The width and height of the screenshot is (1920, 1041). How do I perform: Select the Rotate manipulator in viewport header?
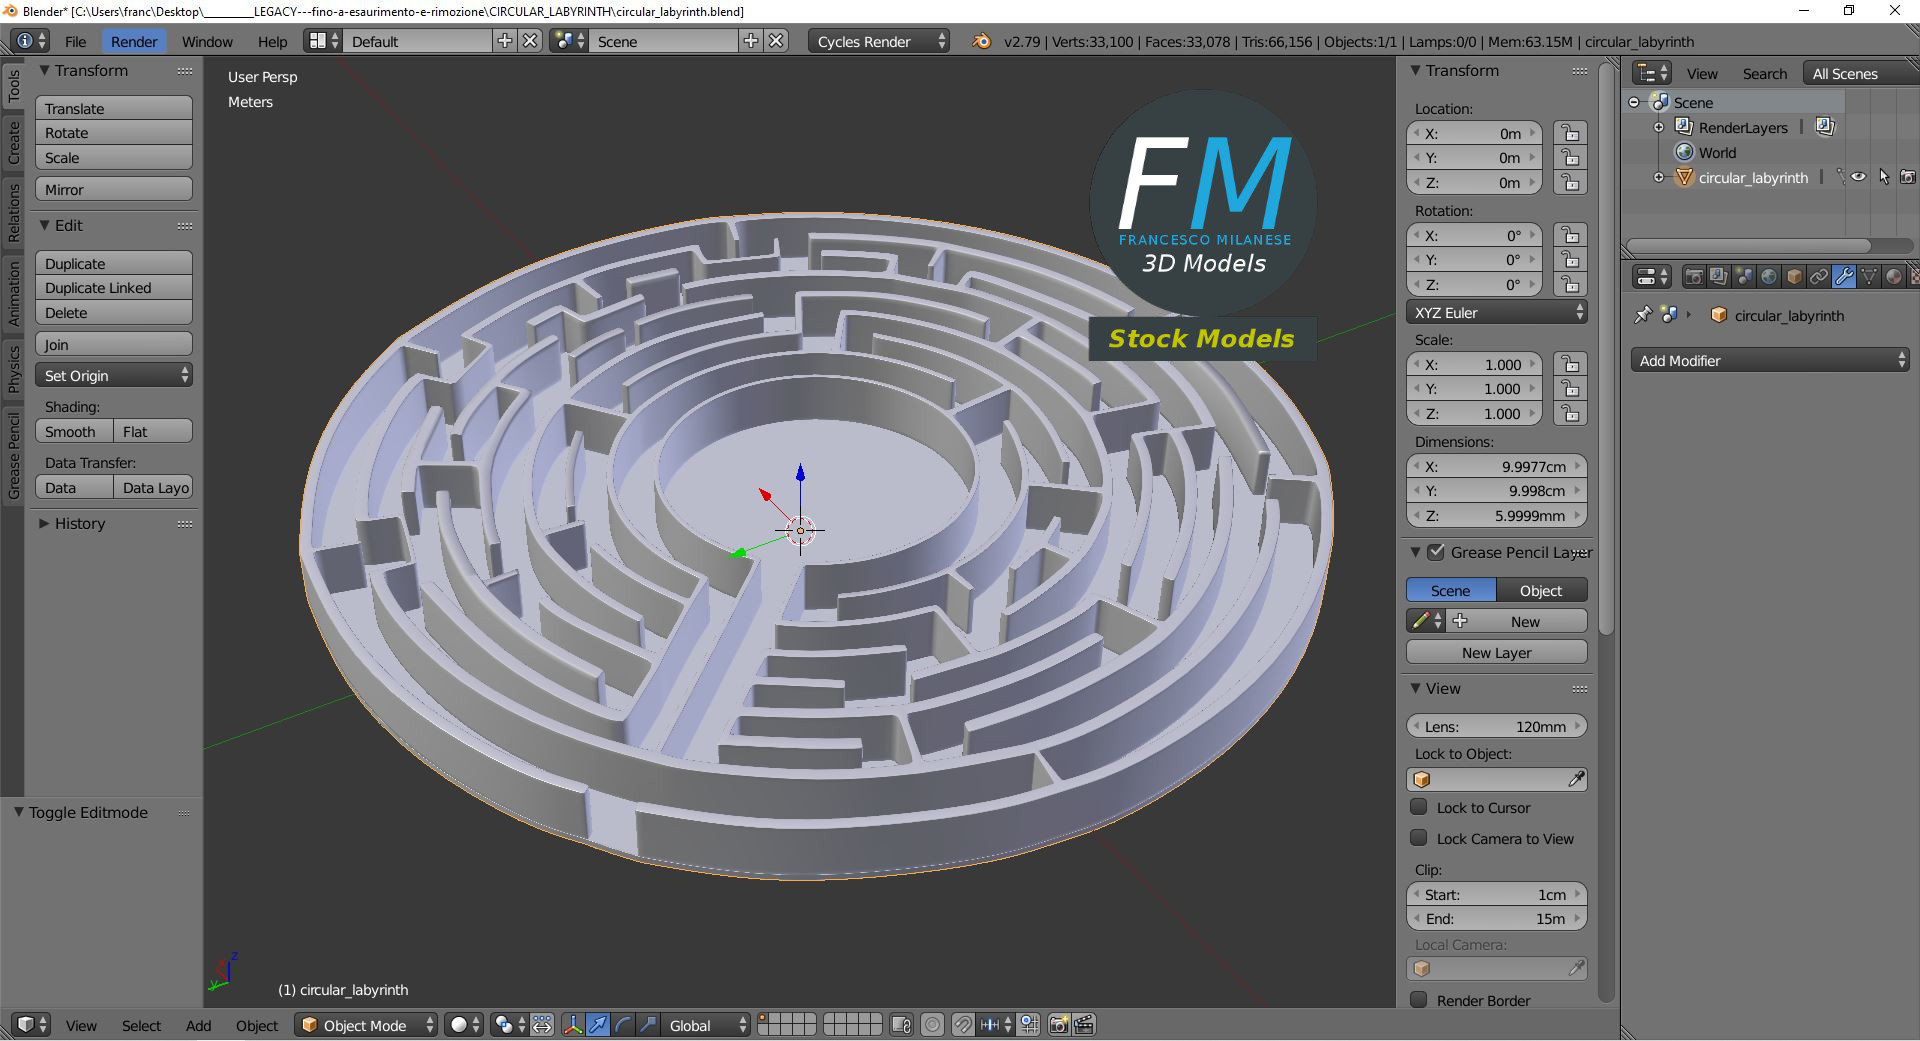point(622,1025)
